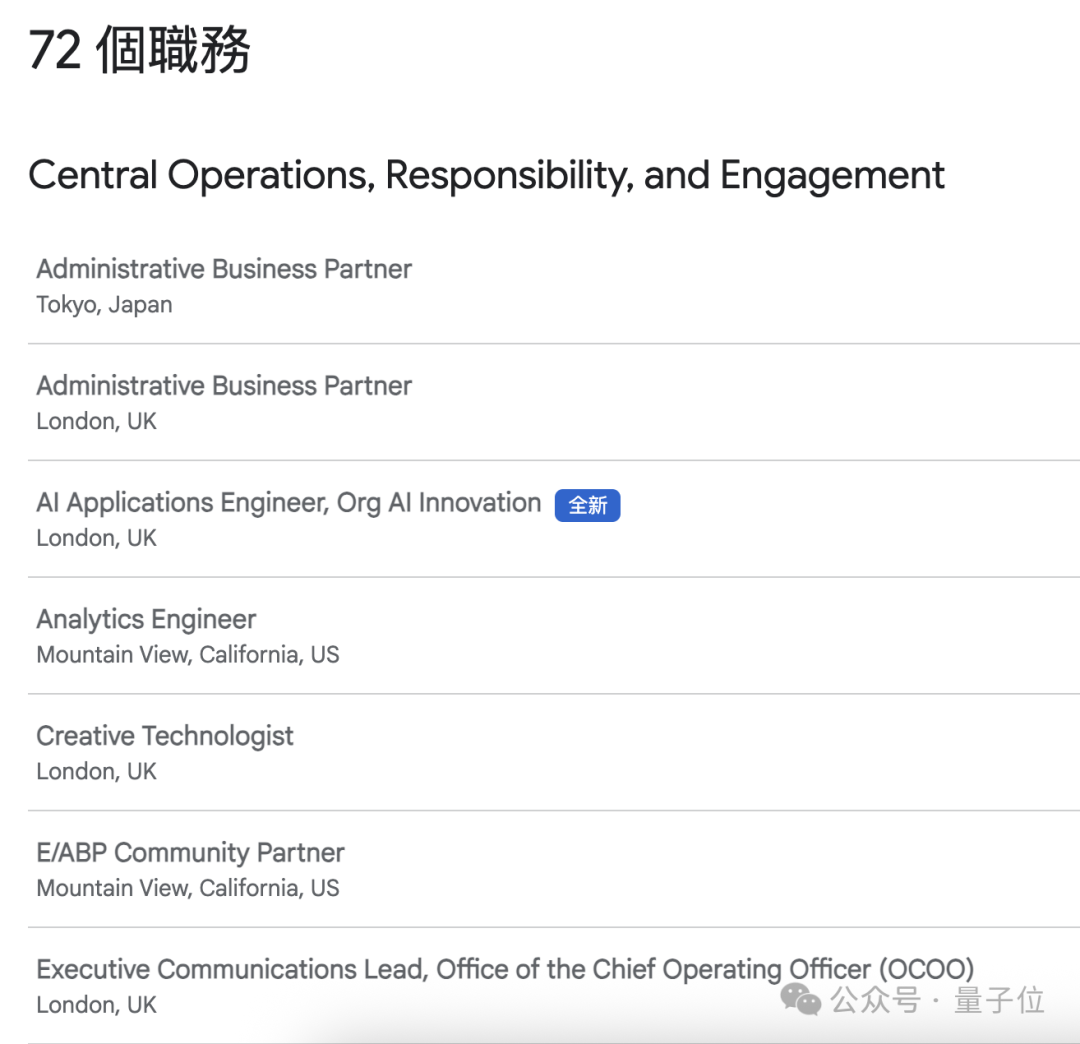Click the WeChat logo icon in the watermark
This screenshot has width=1080, height=1044.
click(800, 999)
